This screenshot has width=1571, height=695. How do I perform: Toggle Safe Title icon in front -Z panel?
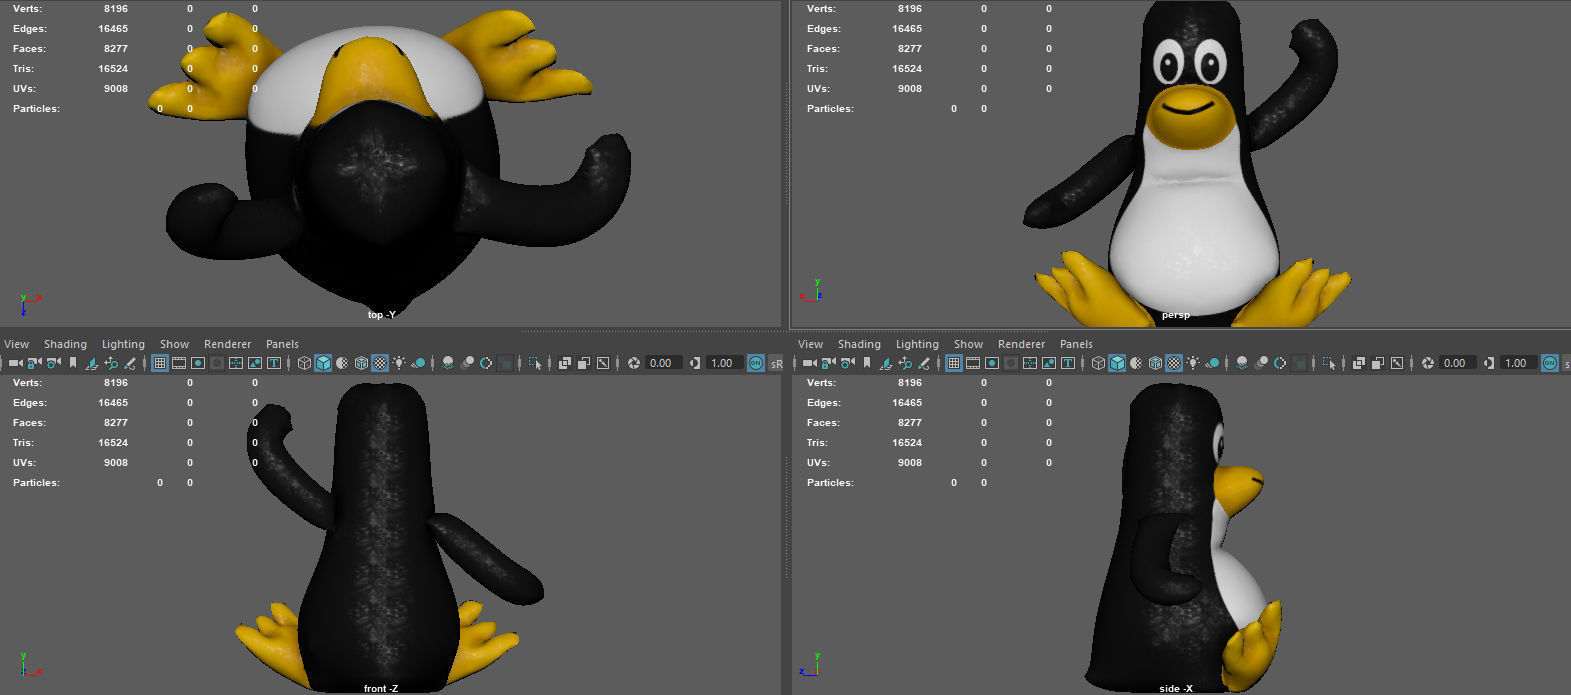(274, 363)
